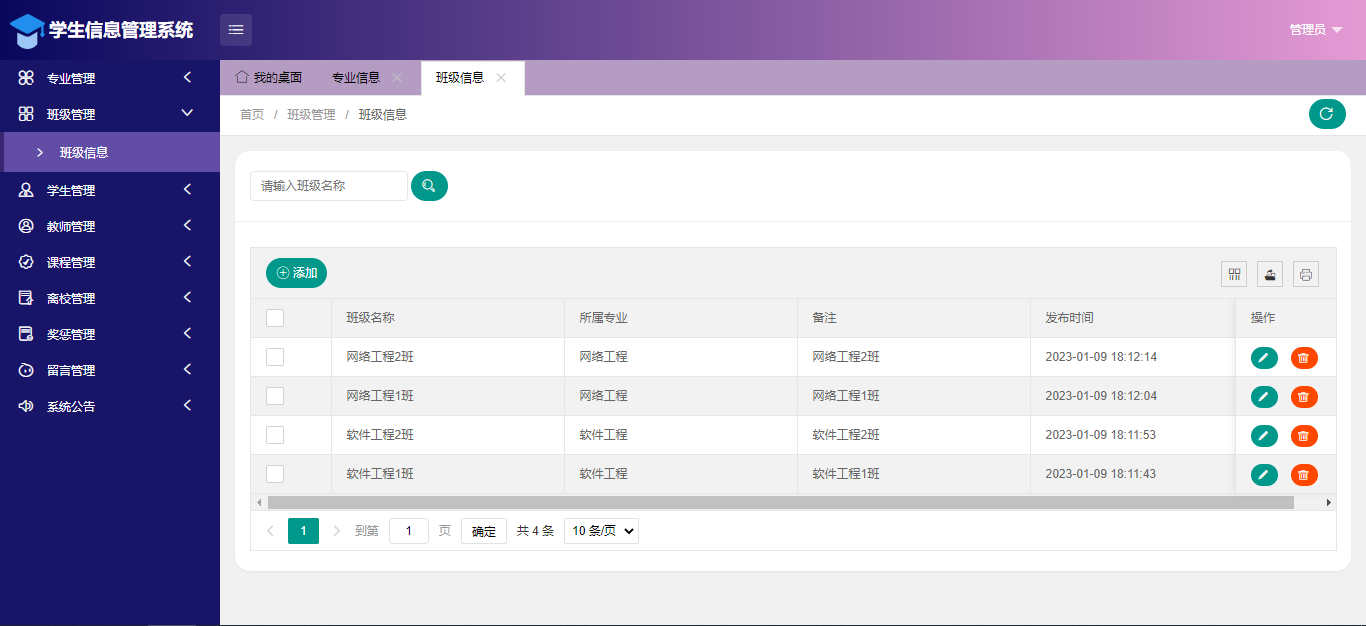
Task: Click the table print icon
Action: coord(1306,274)
